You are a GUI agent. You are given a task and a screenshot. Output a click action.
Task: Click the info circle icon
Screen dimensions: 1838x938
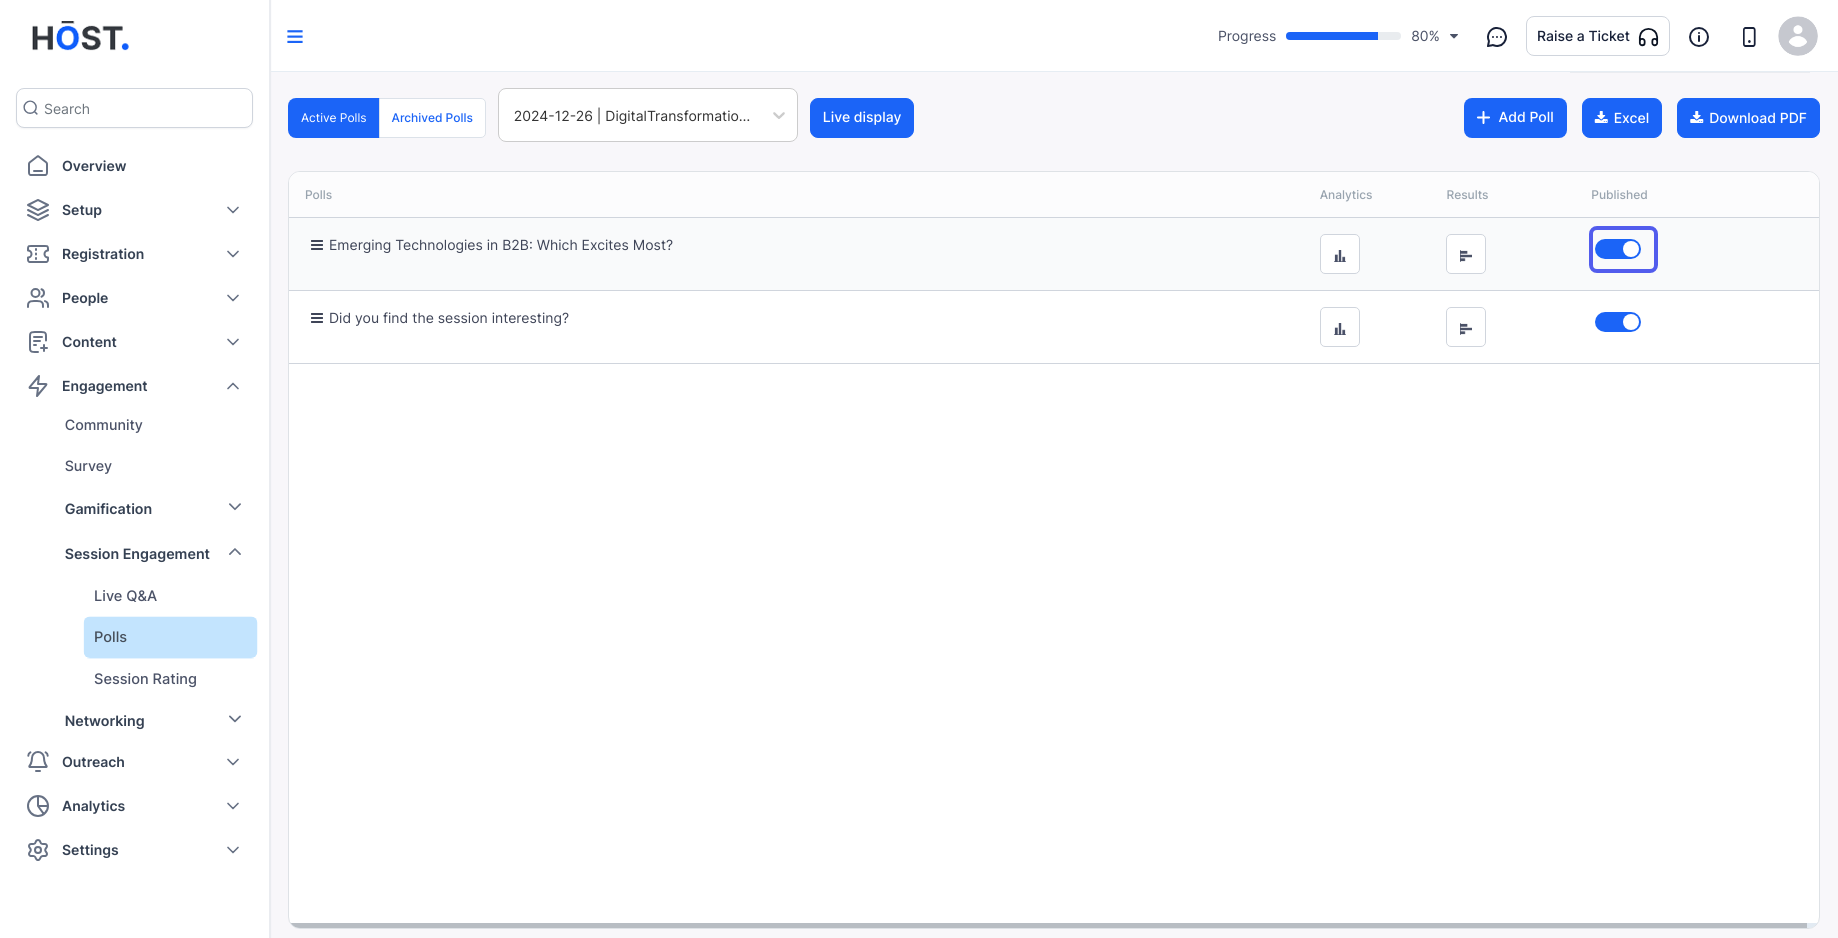[x=1699, y=37]
